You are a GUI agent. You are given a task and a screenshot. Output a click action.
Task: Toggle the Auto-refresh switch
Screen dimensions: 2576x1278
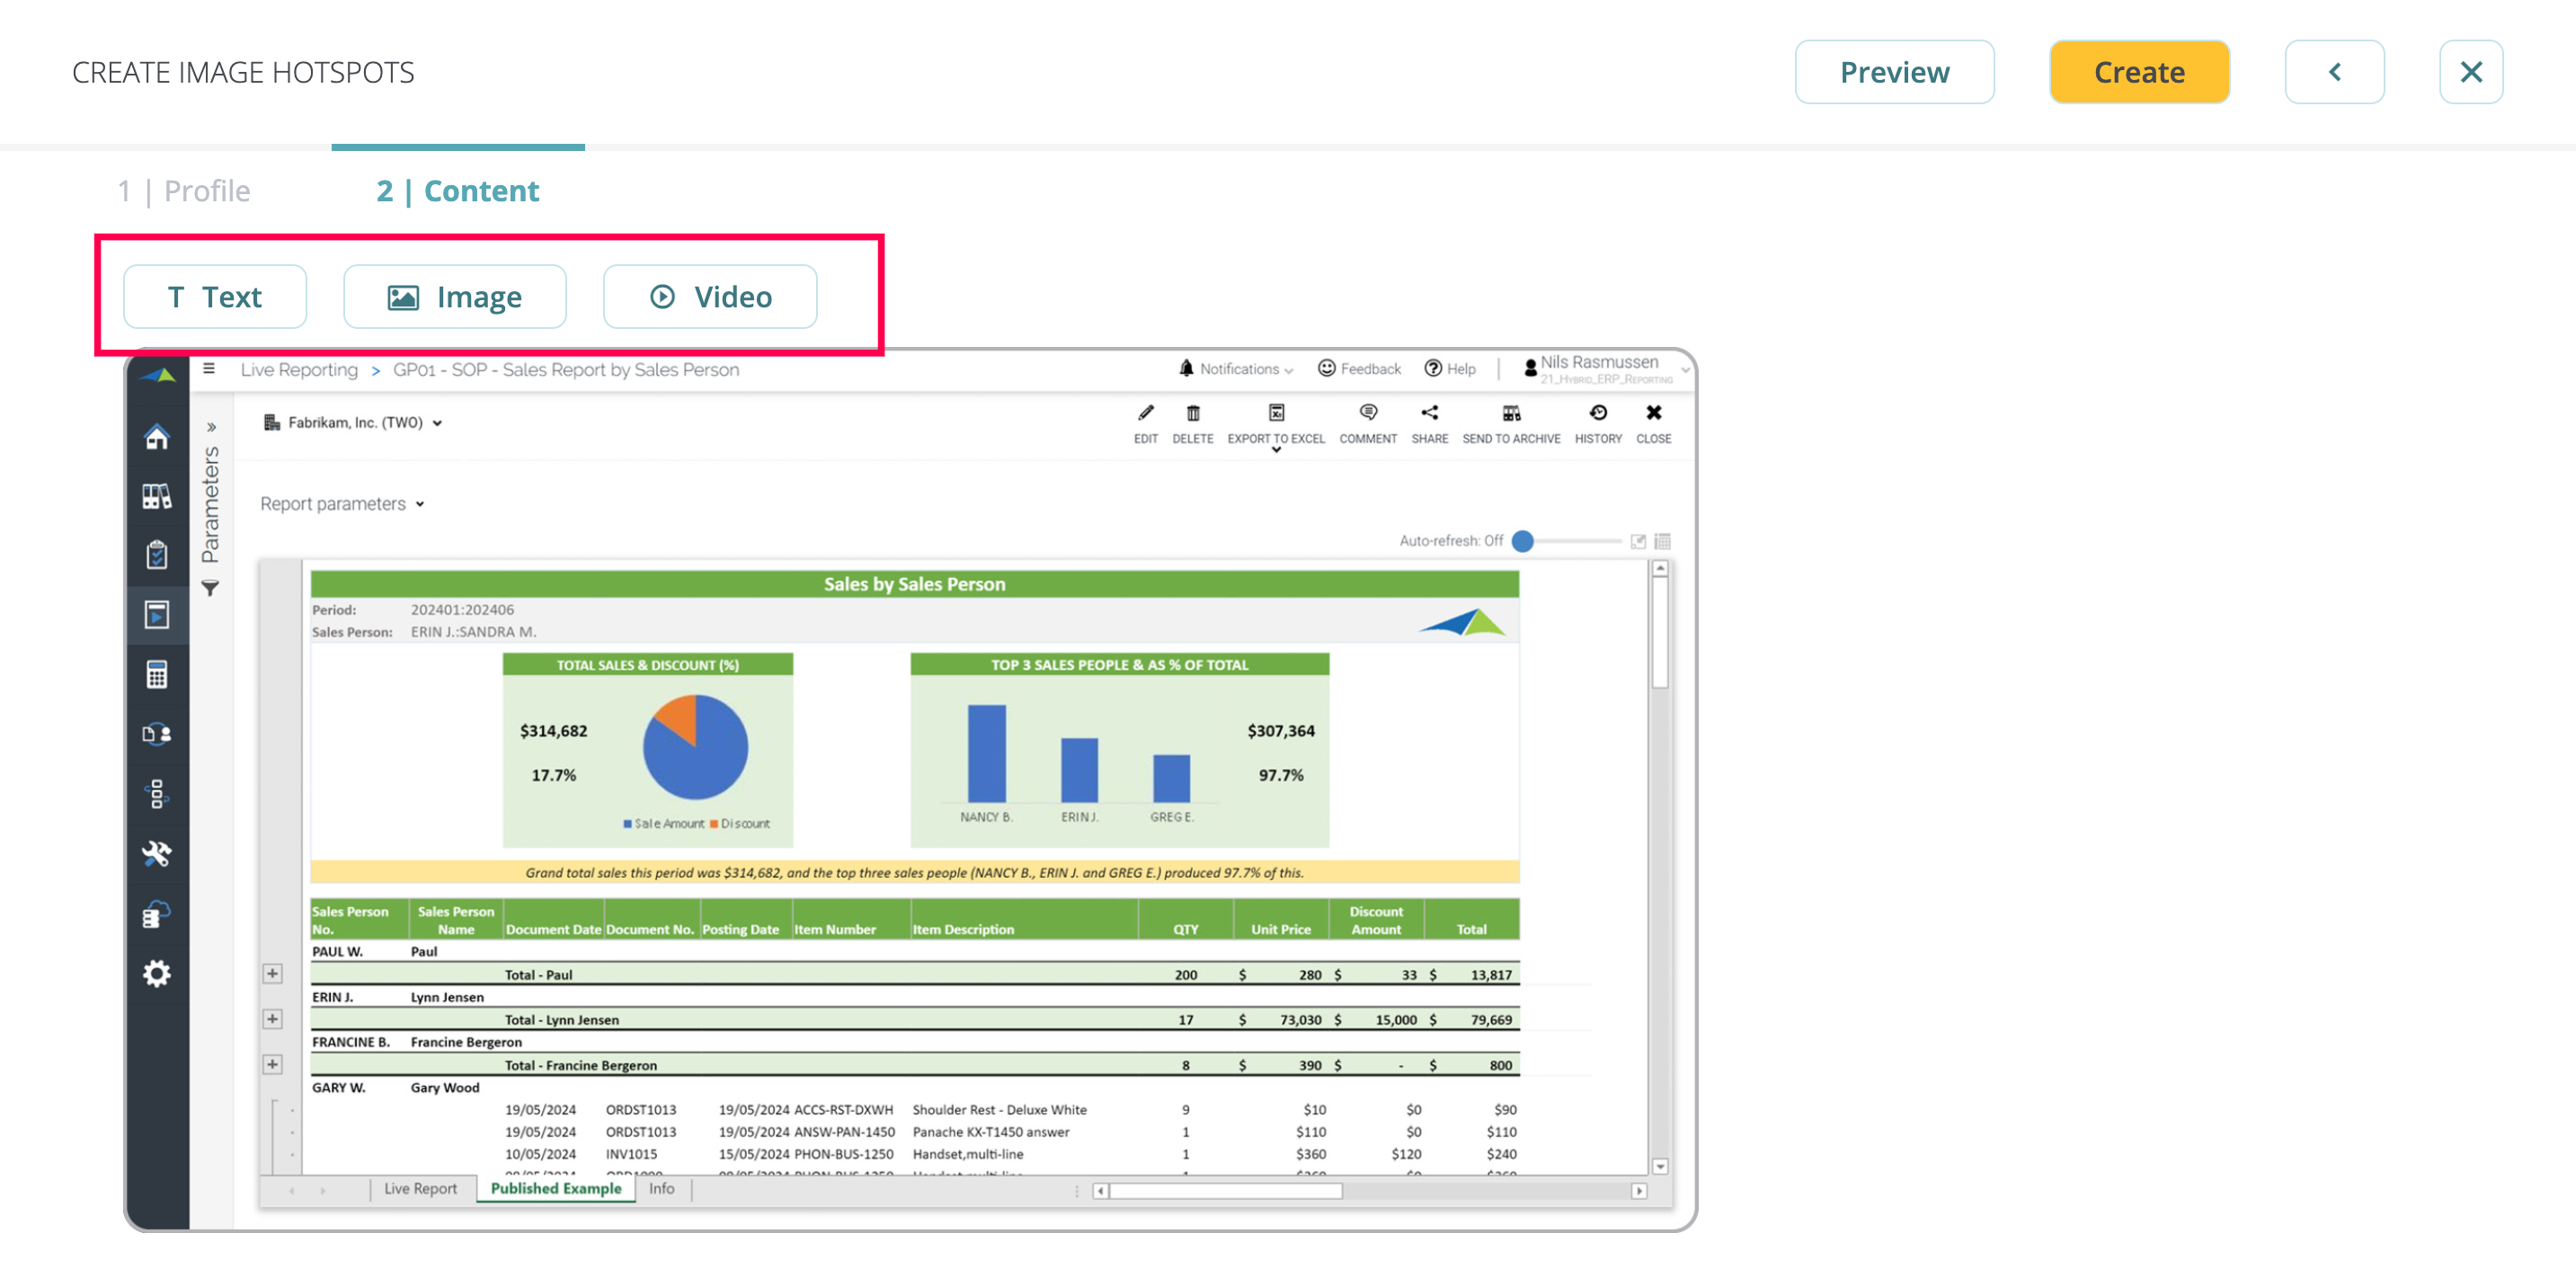point(1524,541)
